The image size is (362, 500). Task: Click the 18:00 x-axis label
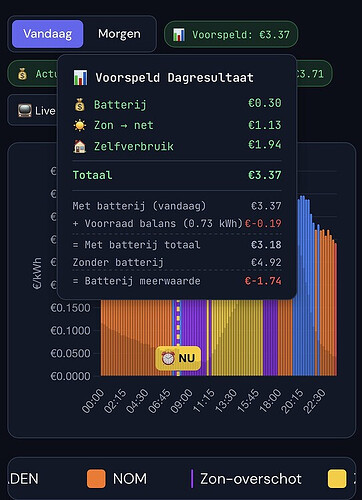click(270, 401)
